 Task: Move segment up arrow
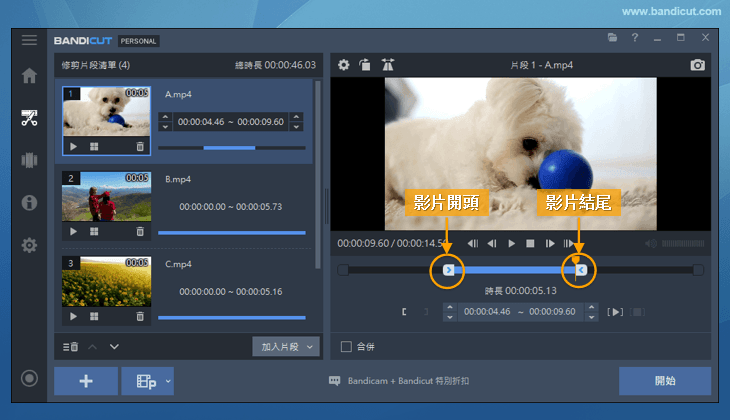(x=93, y=346)
